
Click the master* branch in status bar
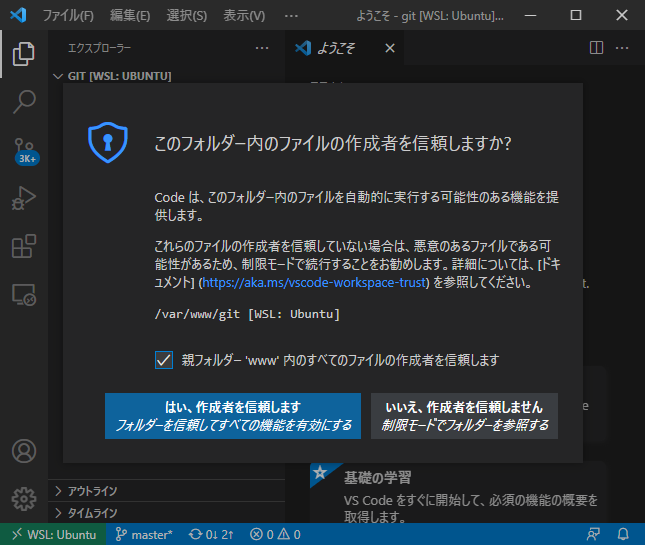(x=144, y=534)
